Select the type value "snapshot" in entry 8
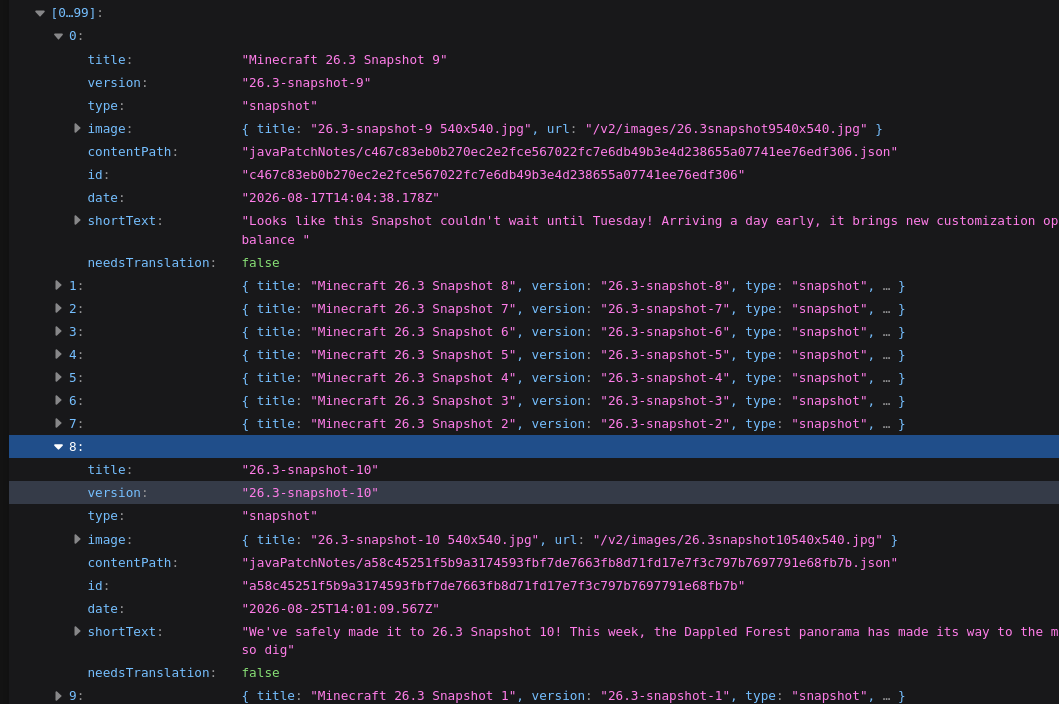 pos(280,516)
